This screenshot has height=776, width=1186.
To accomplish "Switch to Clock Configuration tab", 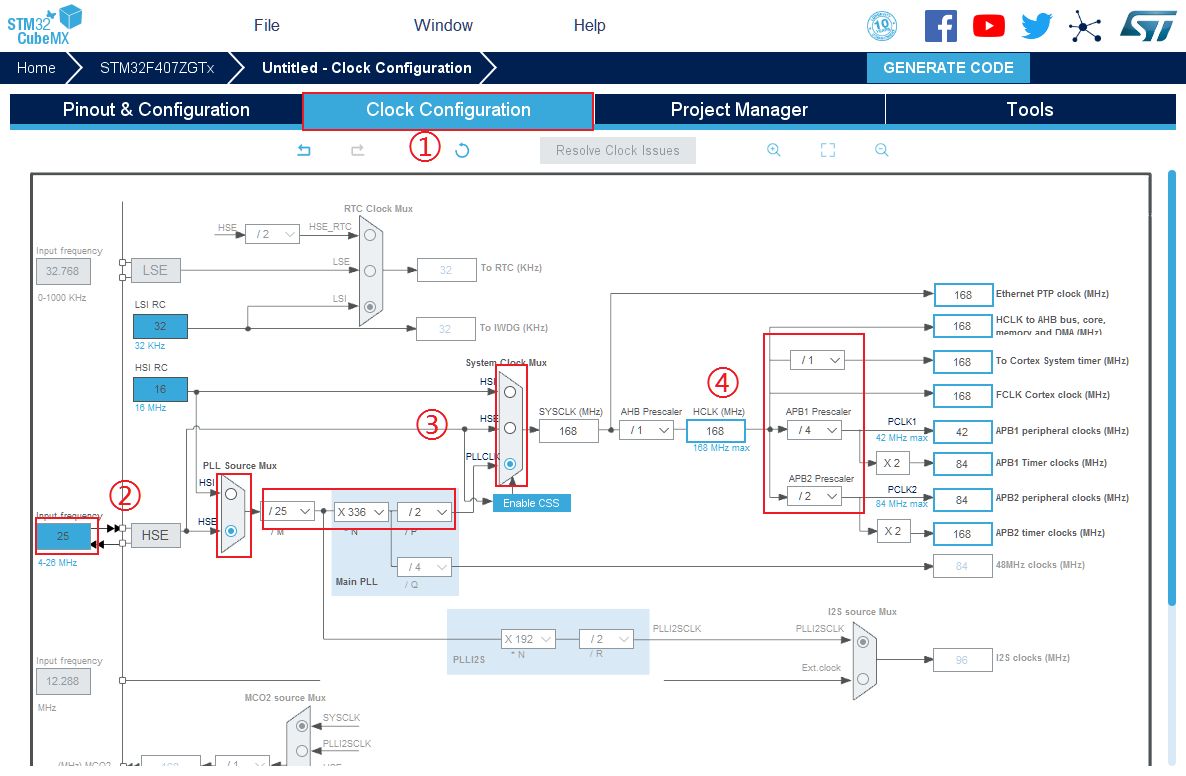I will [448, 110].
